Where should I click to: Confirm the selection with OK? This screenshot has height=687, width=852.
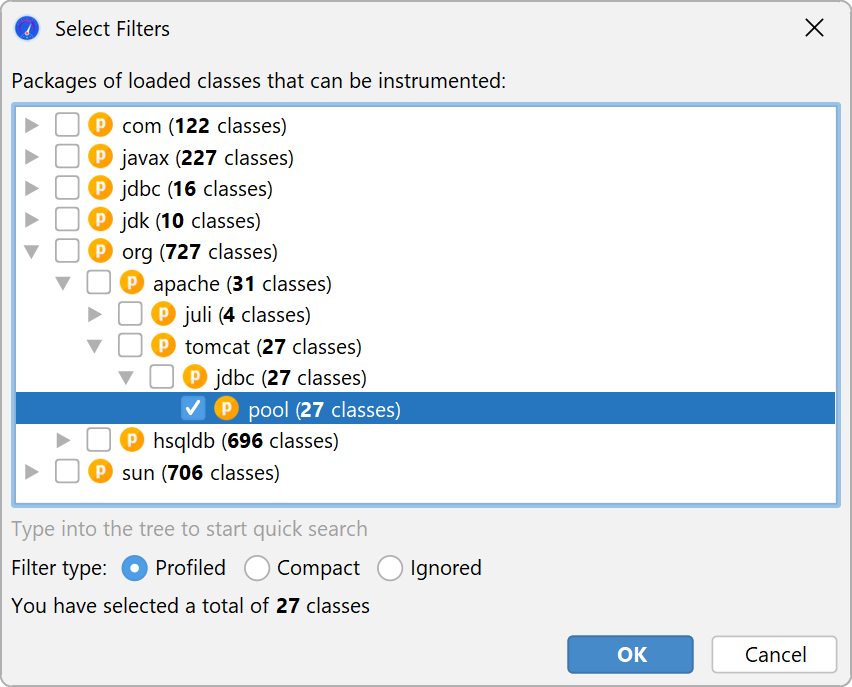(x=630, y=655)
